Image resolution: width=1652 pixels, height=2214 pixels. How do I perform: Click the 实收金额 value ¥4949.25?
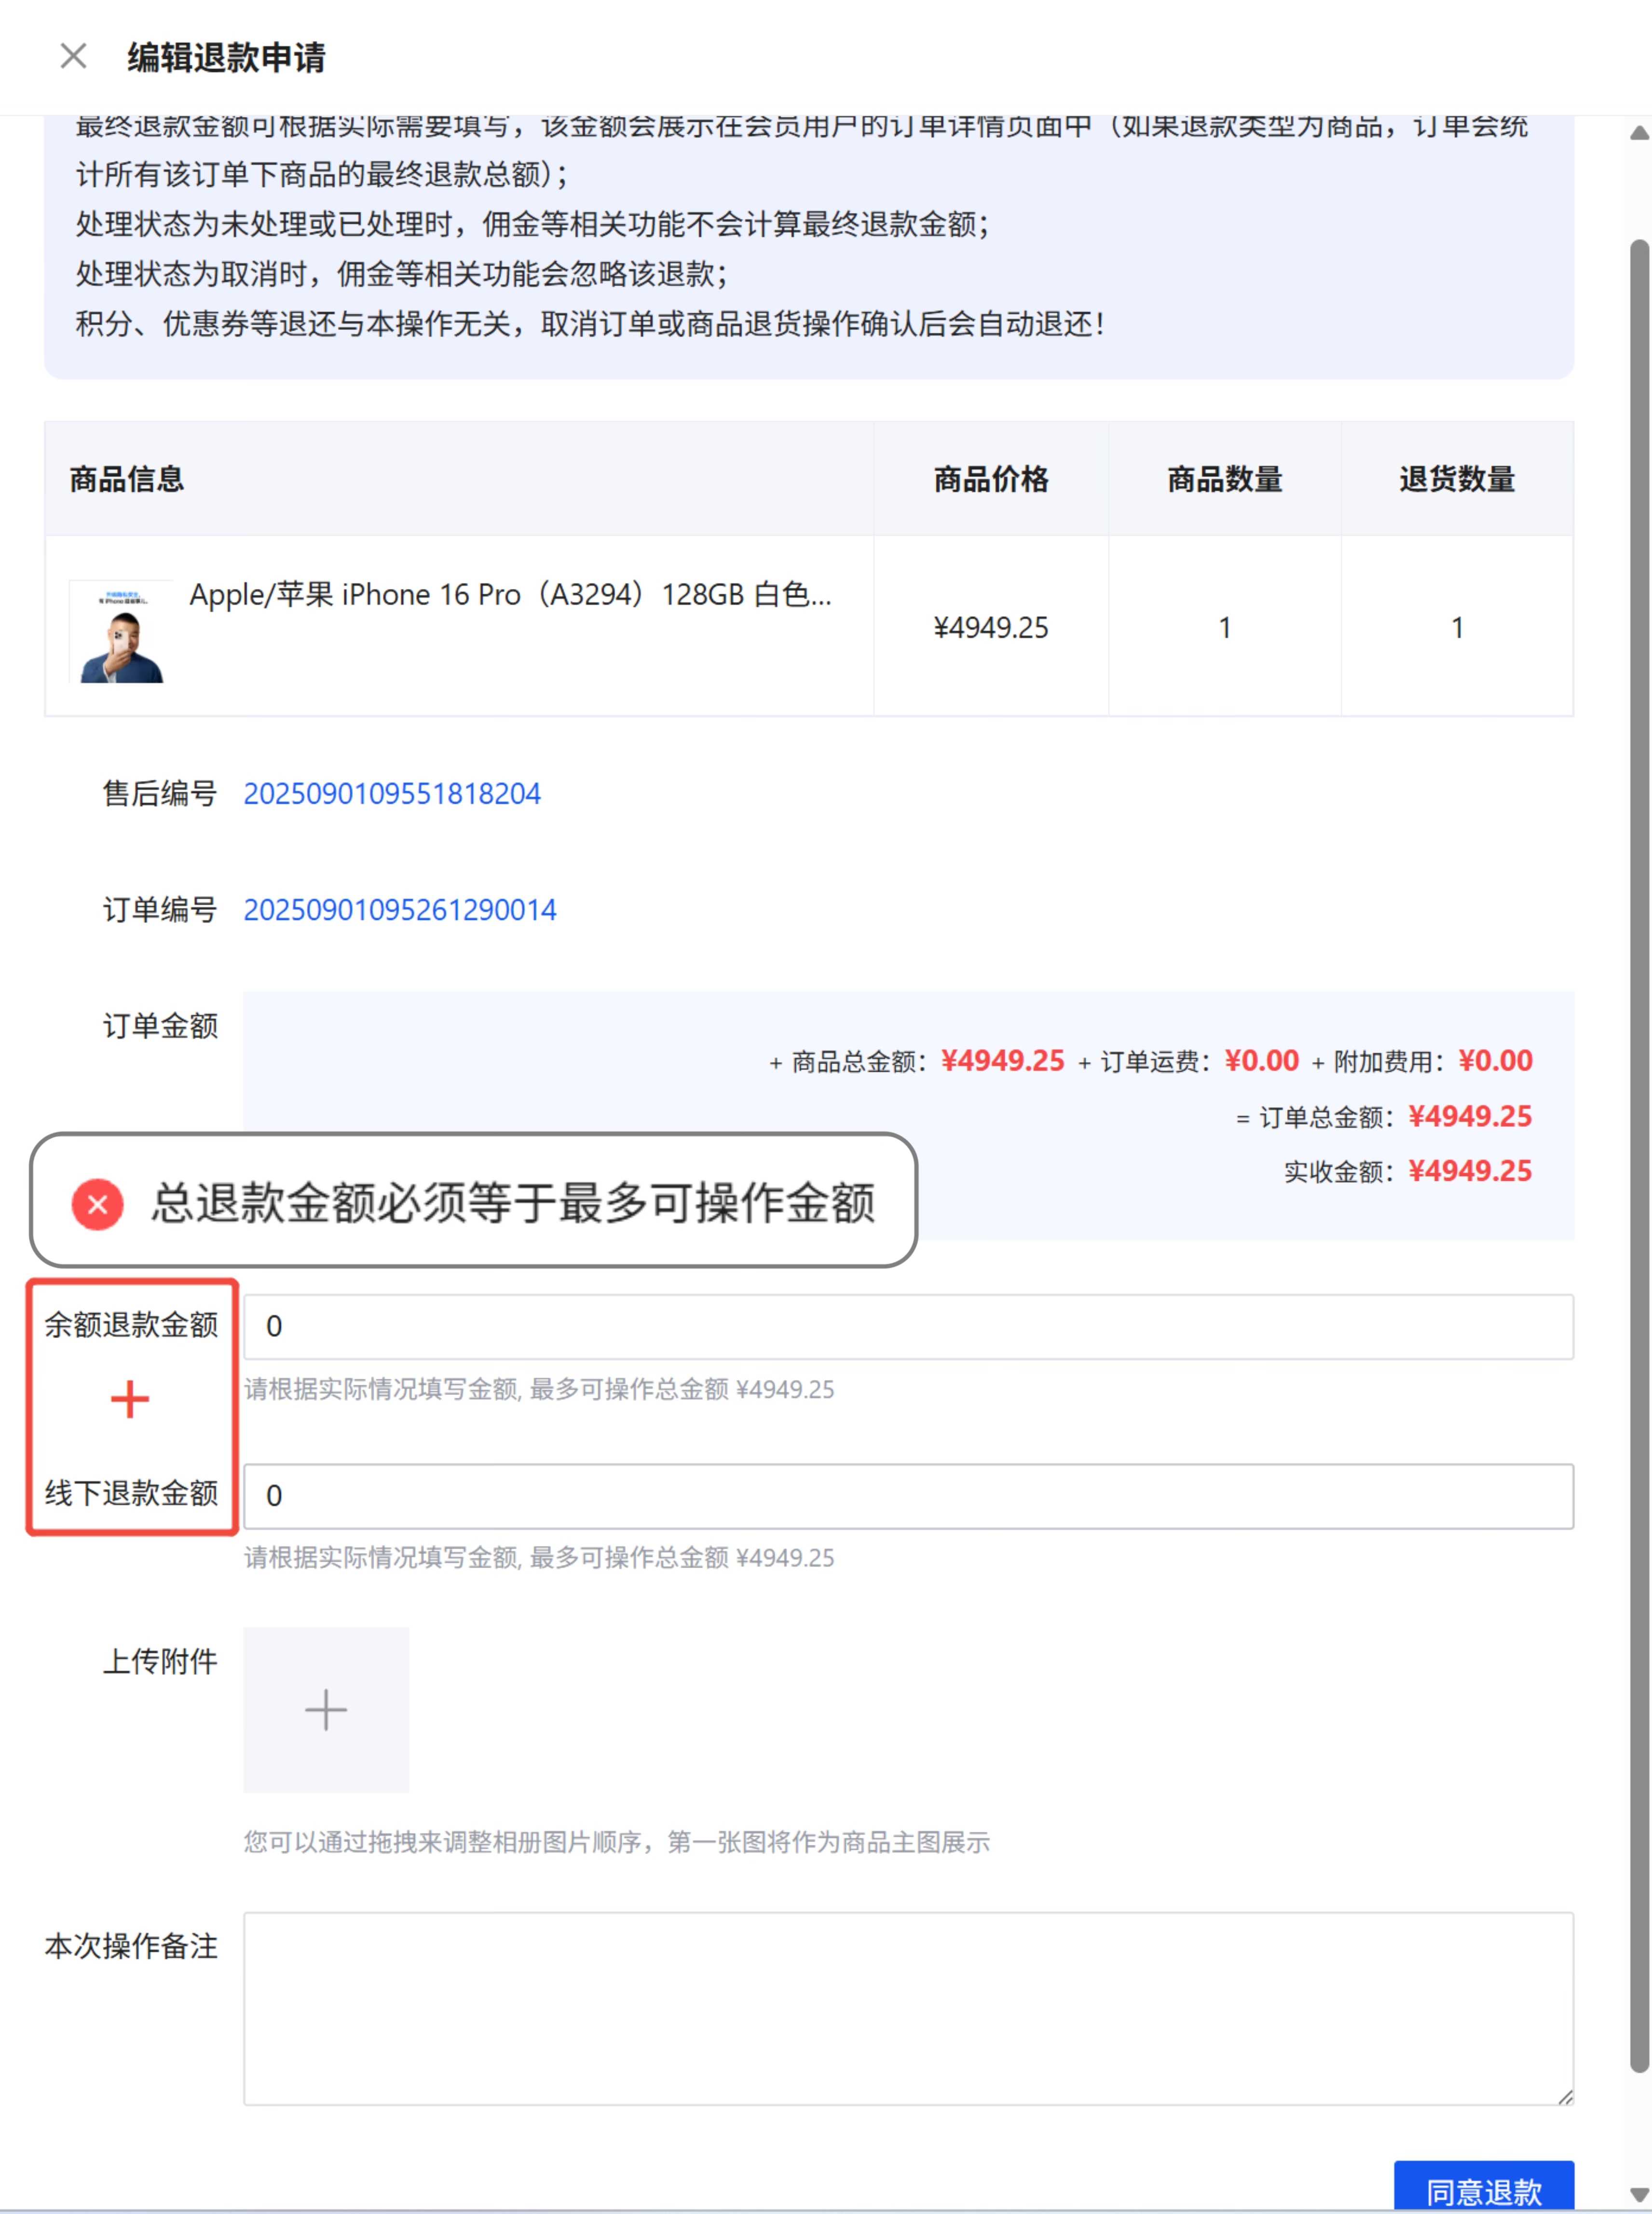click(1470, 1170)
